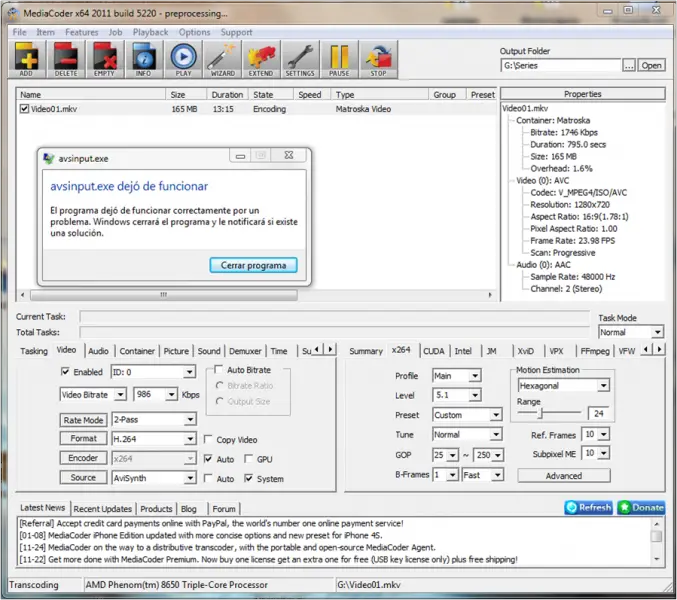This screenshot has height=600, width=677.
Task: Toggle the System checkbox
Action: click(248, 478)
